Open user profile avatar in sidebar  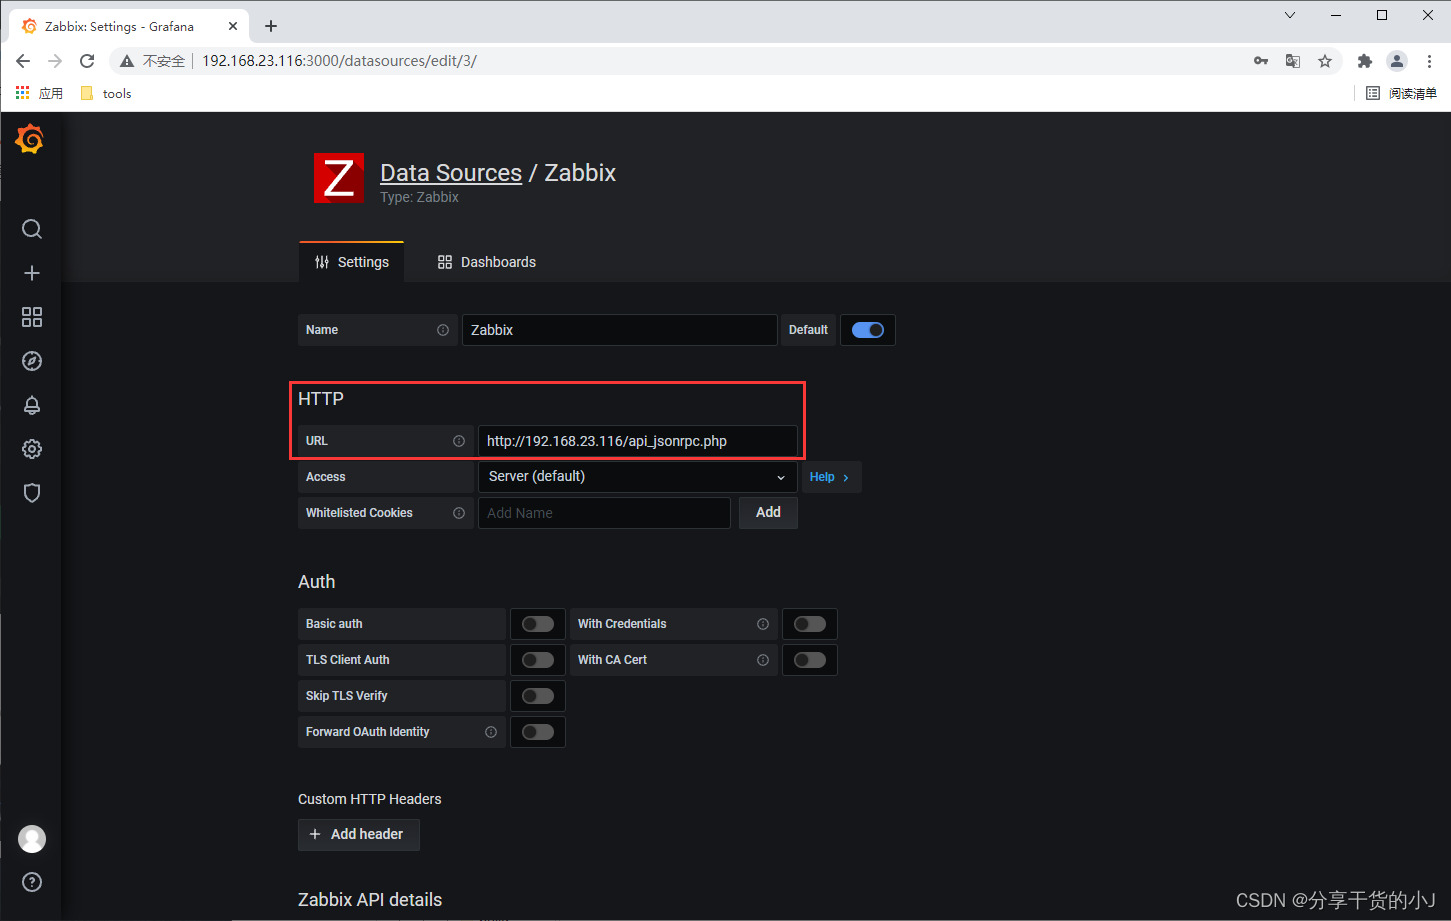tap(32, 839)
